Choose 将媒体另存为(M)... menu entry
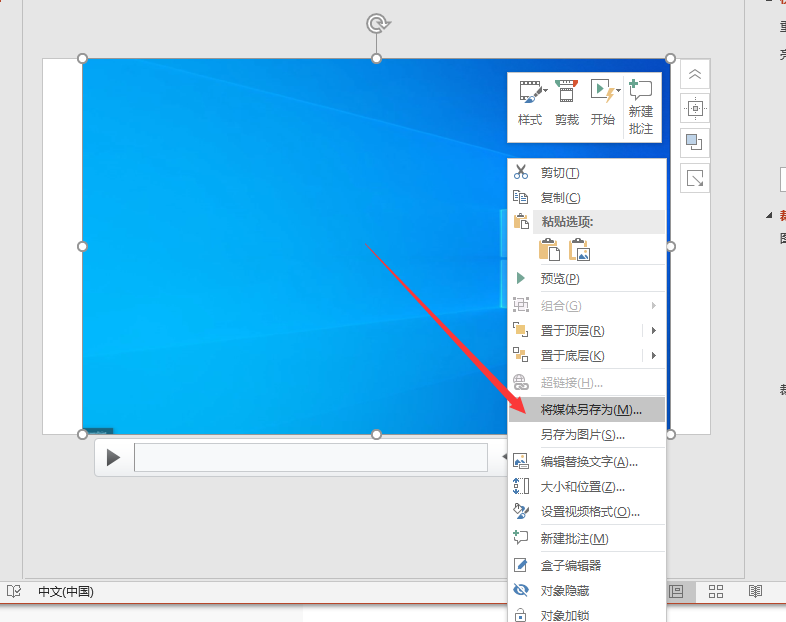 point(587,409)
